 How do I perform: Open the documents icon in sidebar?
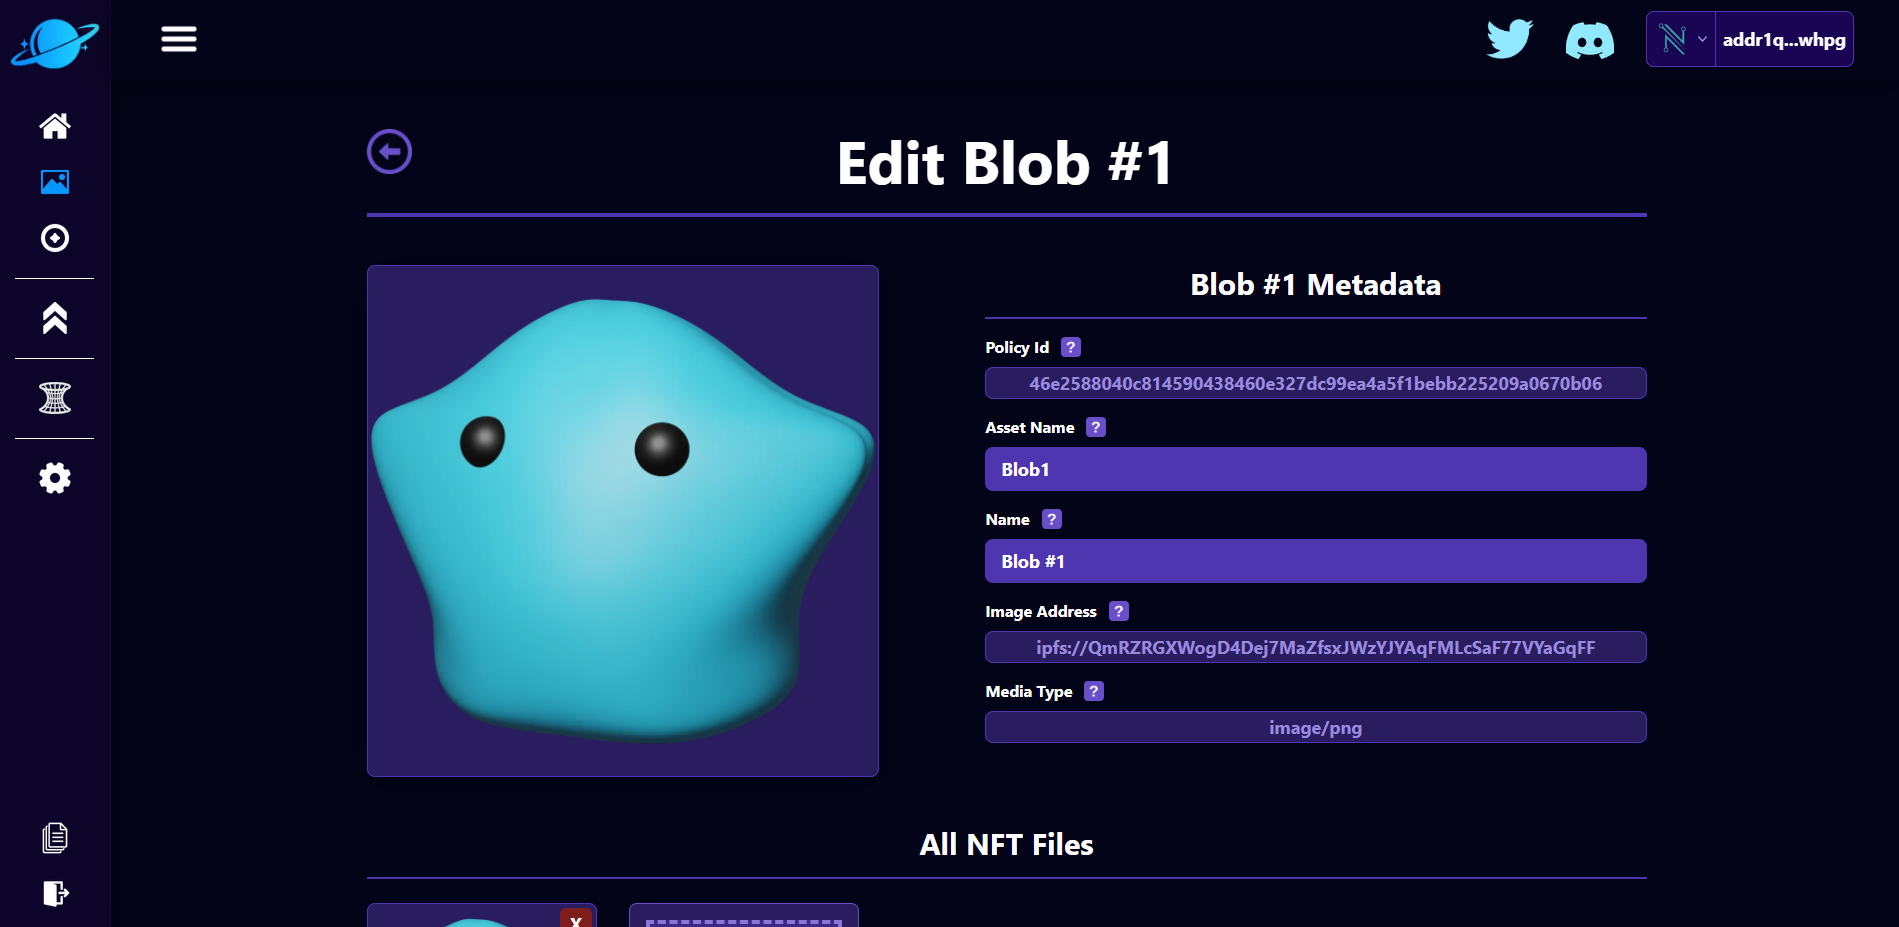pos(55,838)
